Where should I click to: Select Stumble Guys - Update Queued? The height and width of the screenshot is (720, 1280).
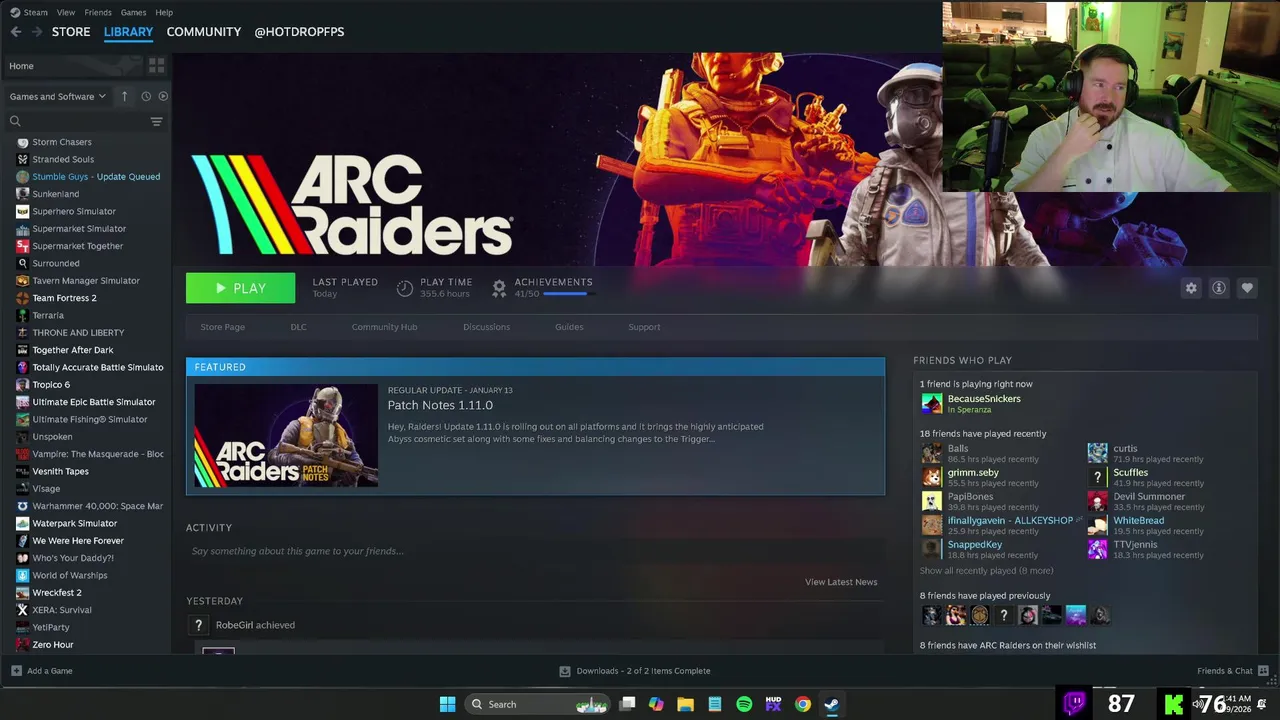96,177
